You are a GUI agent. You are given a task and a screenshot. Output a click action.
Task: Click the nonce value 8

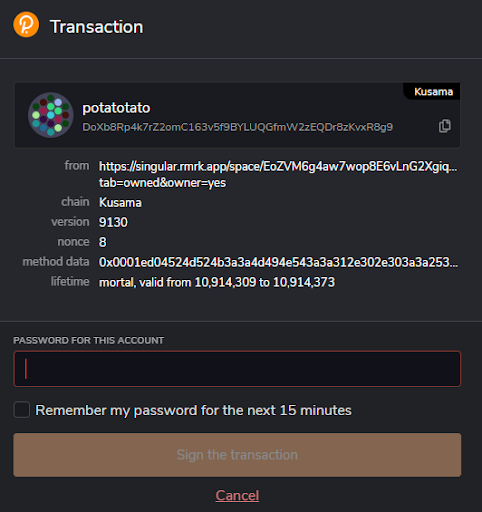pos(102,242)
